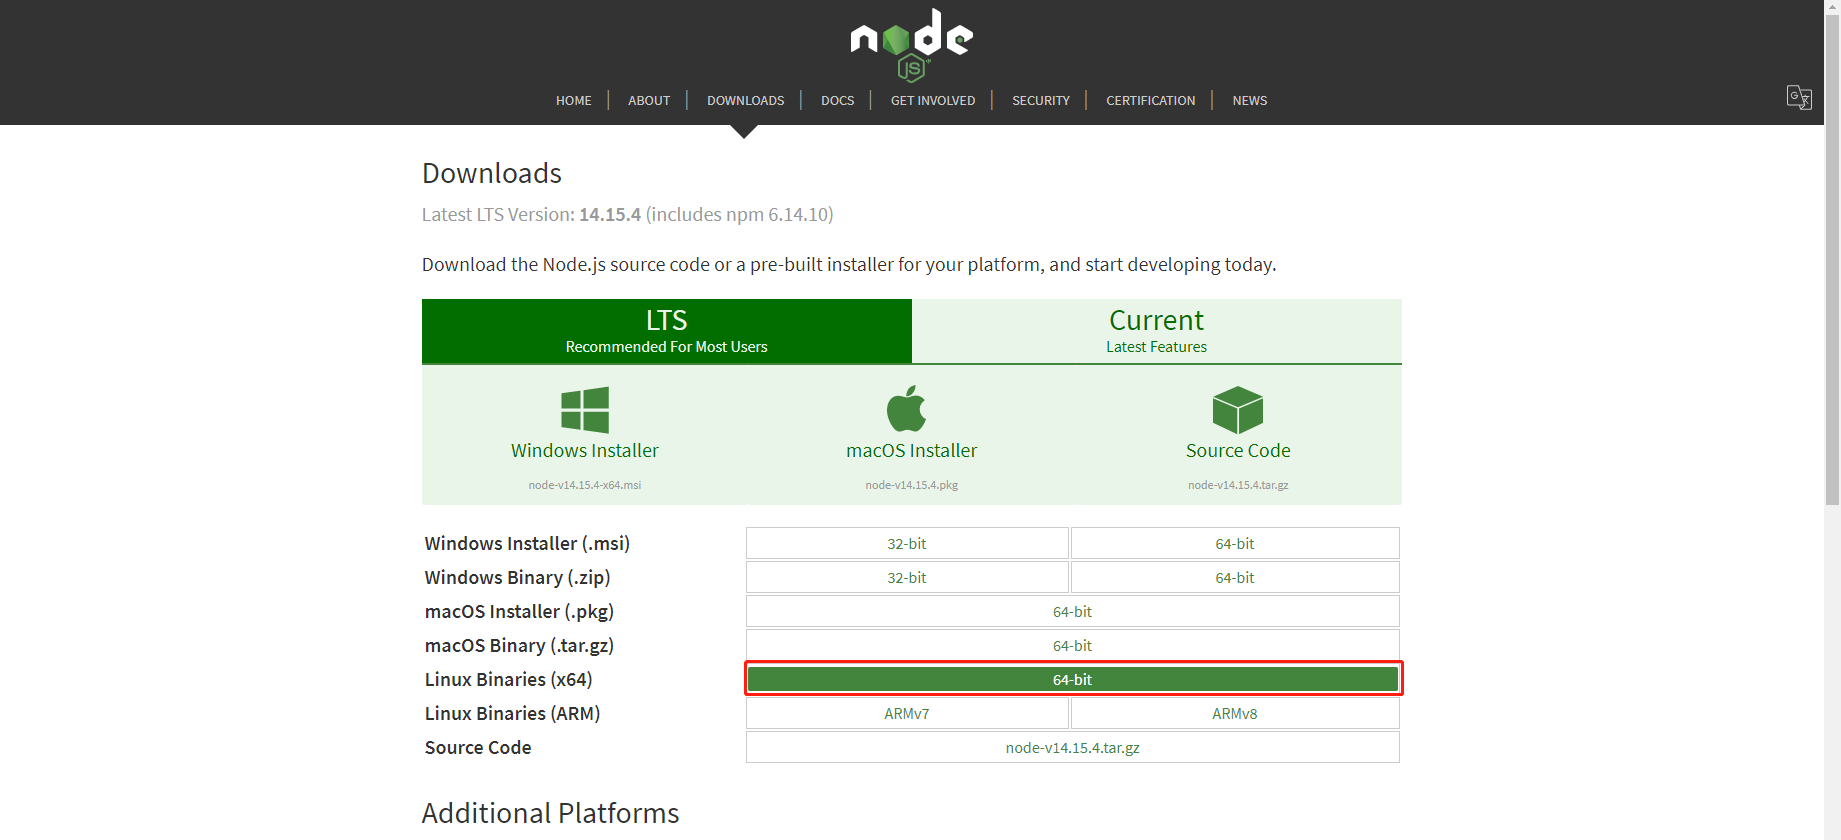The width and height of the screenshot is (1841, 840).
Task: Download Linux Binaries (x64) 64-bit
Action: (1073, 679)
